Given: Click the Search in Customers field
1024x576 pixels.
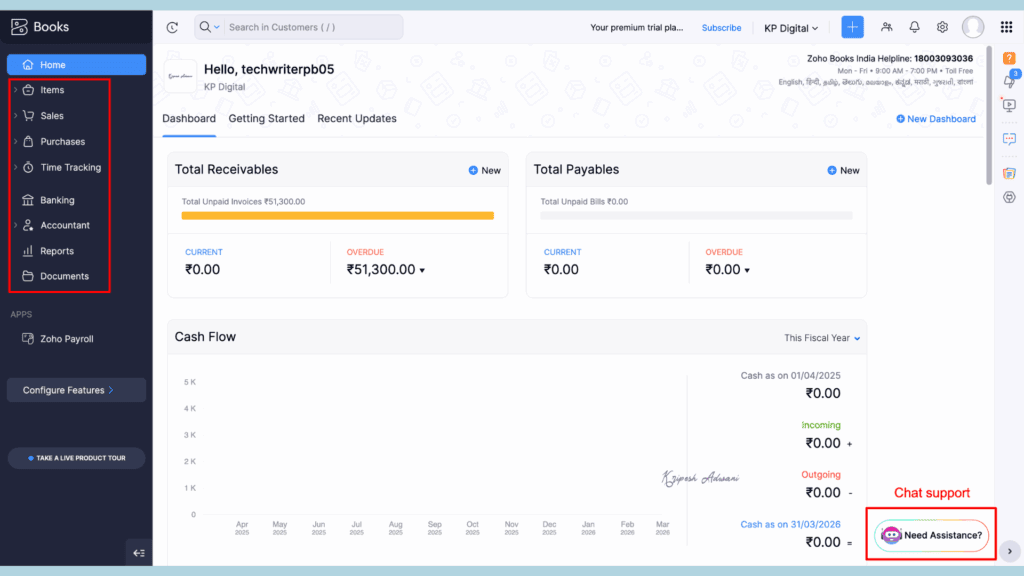Looking at the screenshot, I should click(310, 27).
